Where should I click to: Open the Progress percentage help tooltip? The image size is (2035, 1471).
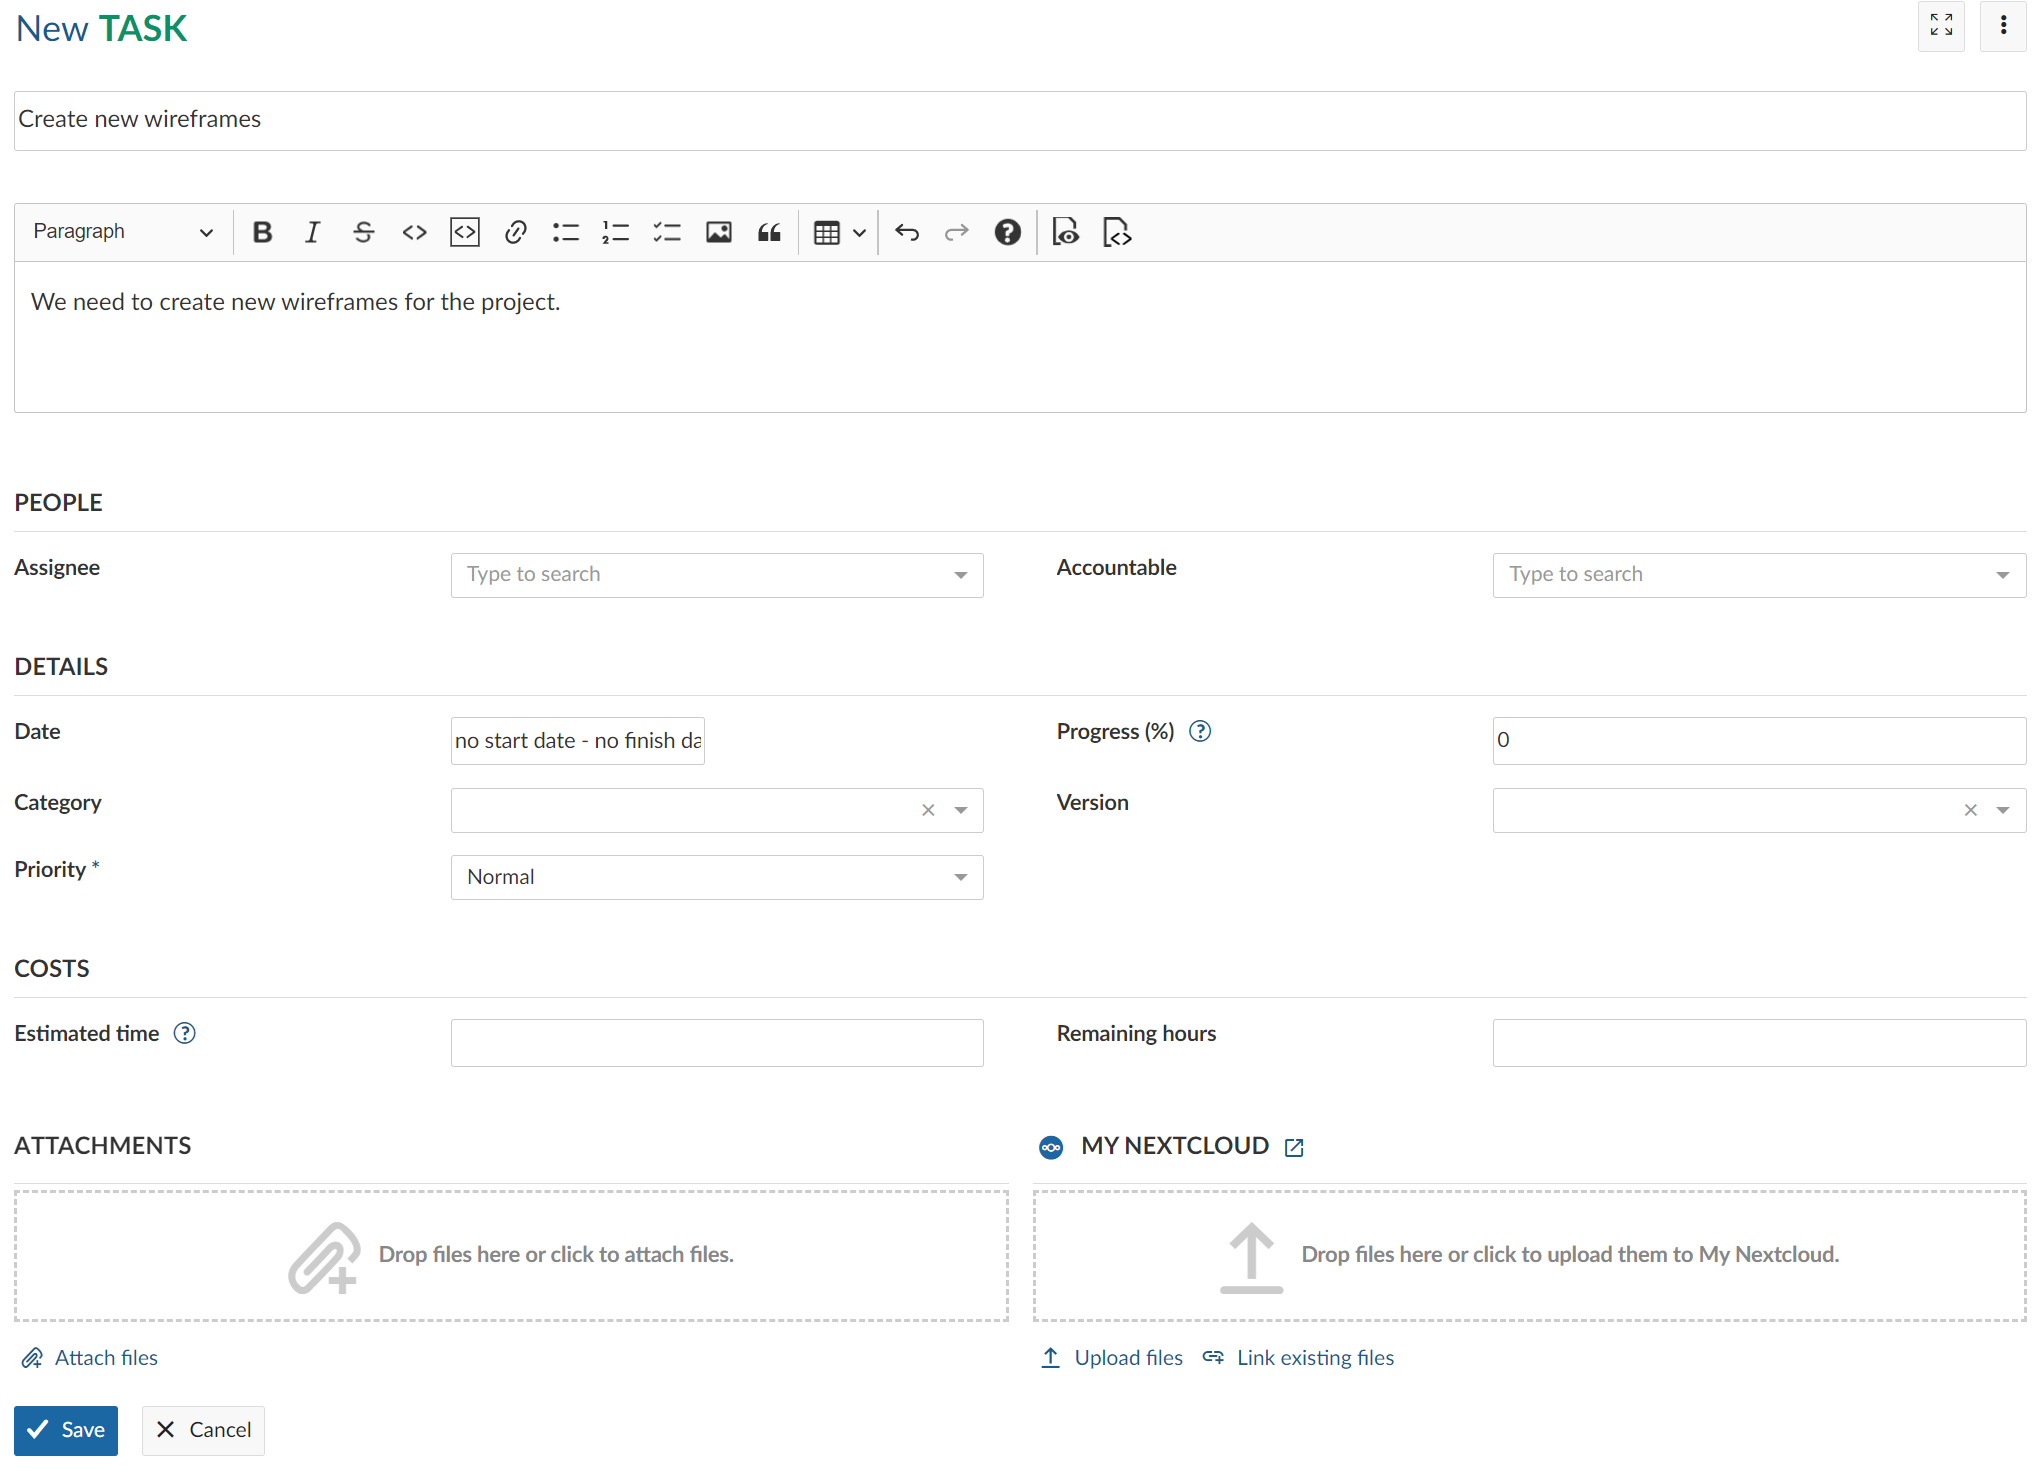[1200, 731]
